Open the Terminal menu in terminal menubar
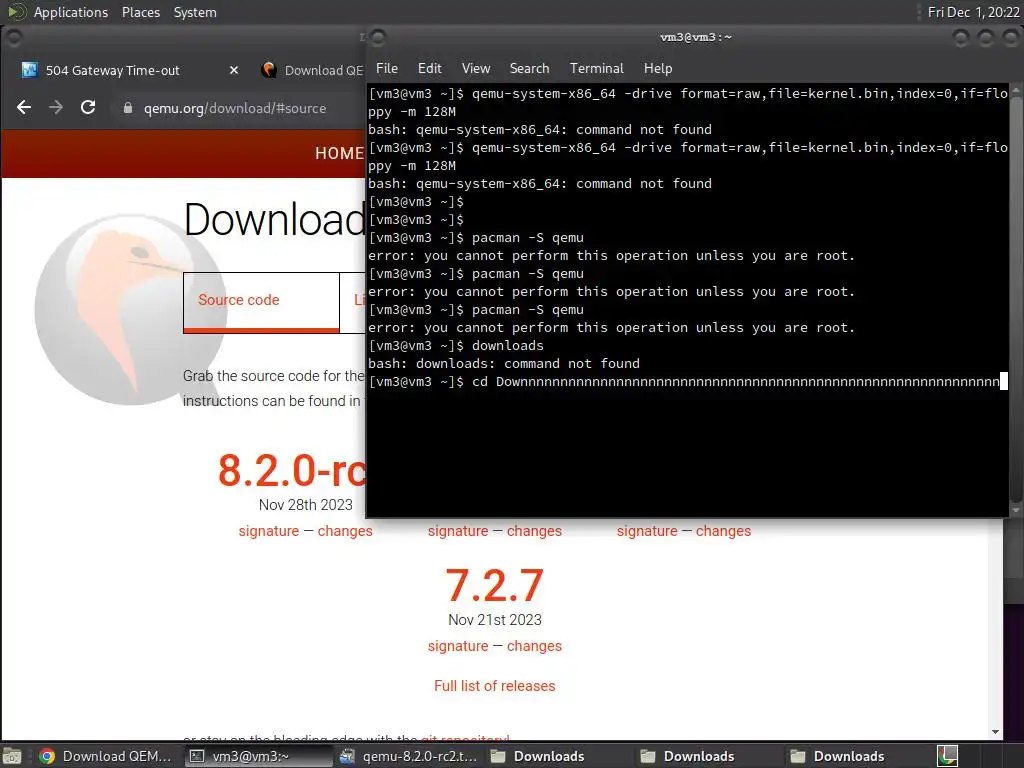The width and height of the screenshot is (1024, 768). (596, 69)
